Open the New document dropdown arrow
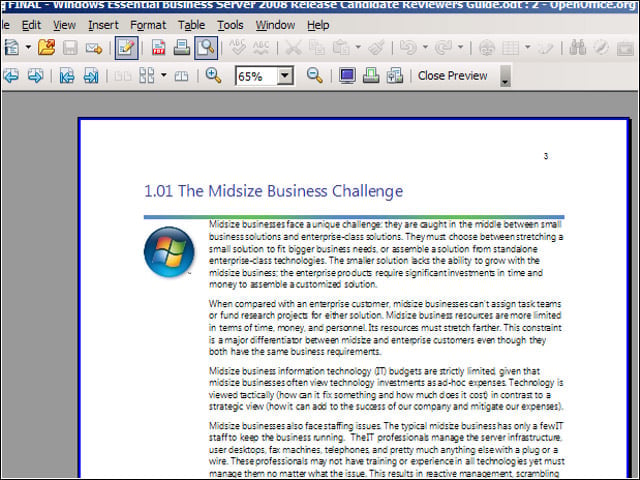This screenshot has width=640, height=480. tap(28, 48)
